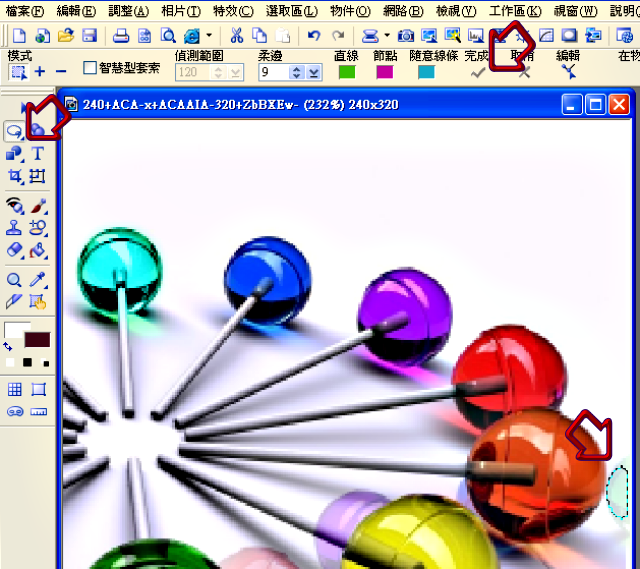This screenshot has width=640, height=569.
Task: Click the frame and shadow toolbar icon
Action: (569, 36)
